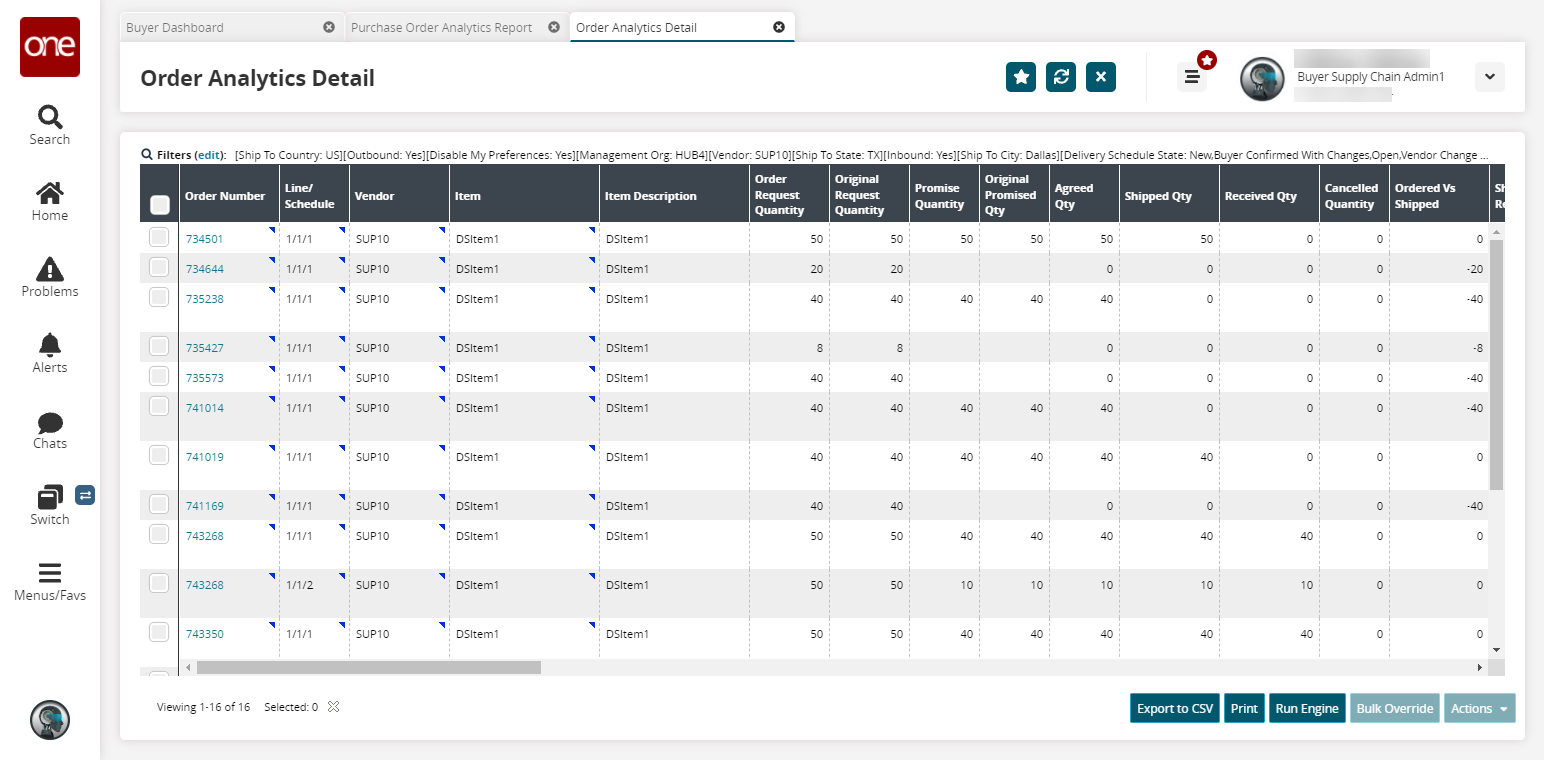Switch to Buyer Dashboard tab

pyautogui.click(x=175, y=27)
